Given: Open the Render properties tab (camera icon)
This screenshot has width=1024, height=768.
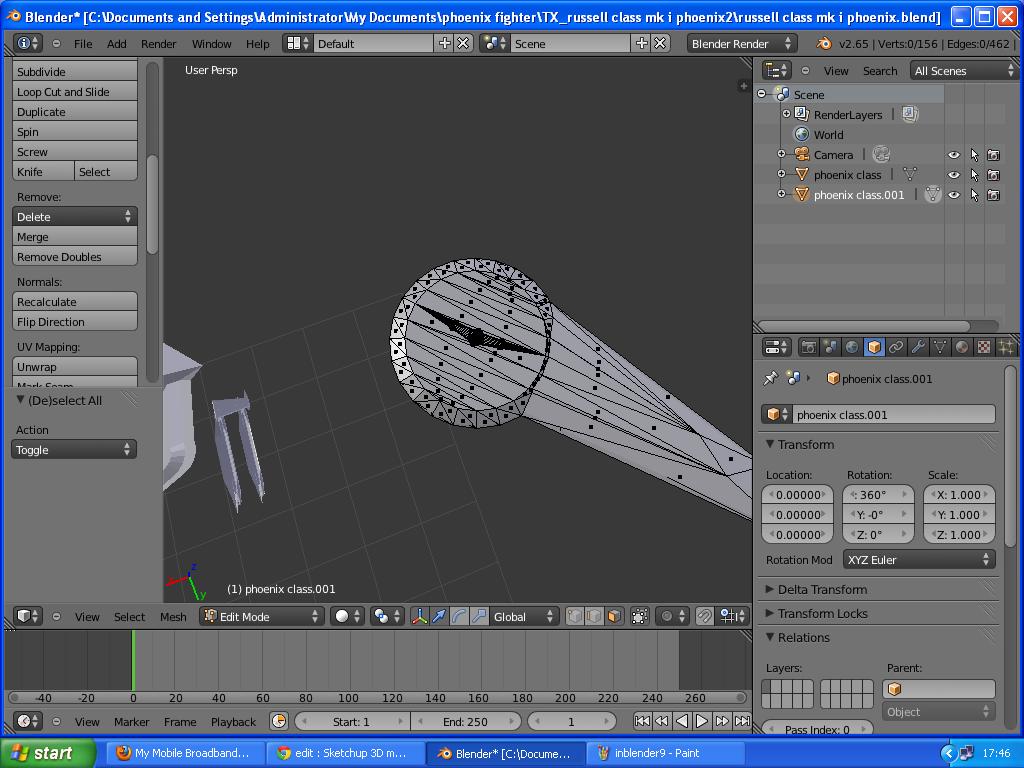Looking at the screenshot, I should pyautogui.click(x=810, y=347).
